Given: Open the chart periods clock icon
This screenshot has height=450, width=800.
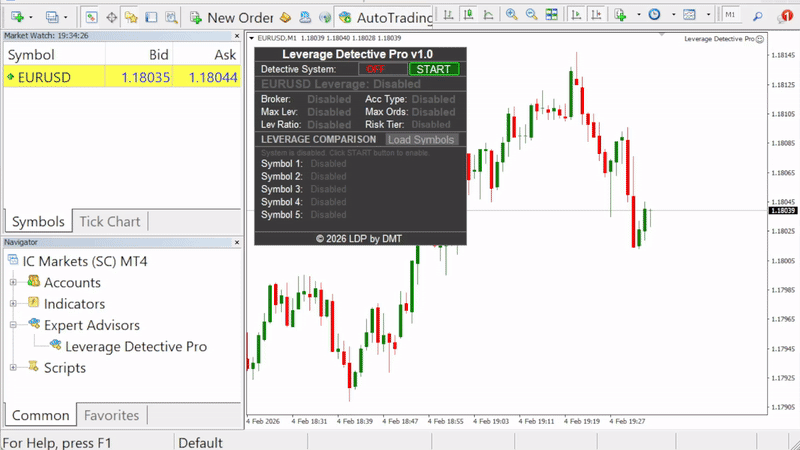Looking at the screenshot, I should (x=655, y=15).
